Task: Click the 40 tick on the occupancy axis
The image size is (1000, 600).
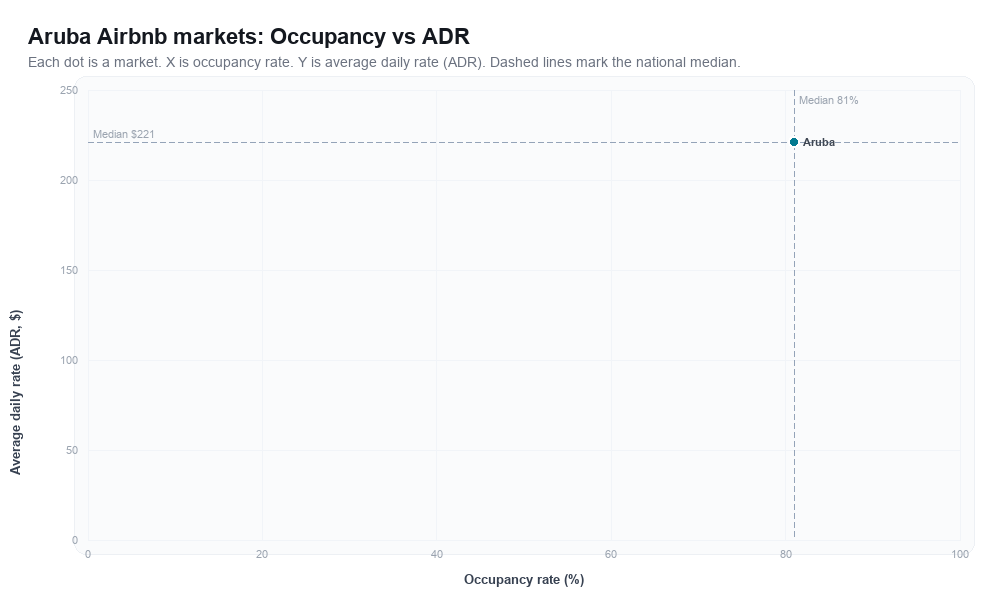Action: pyautogui.click(x=437, y=554)
